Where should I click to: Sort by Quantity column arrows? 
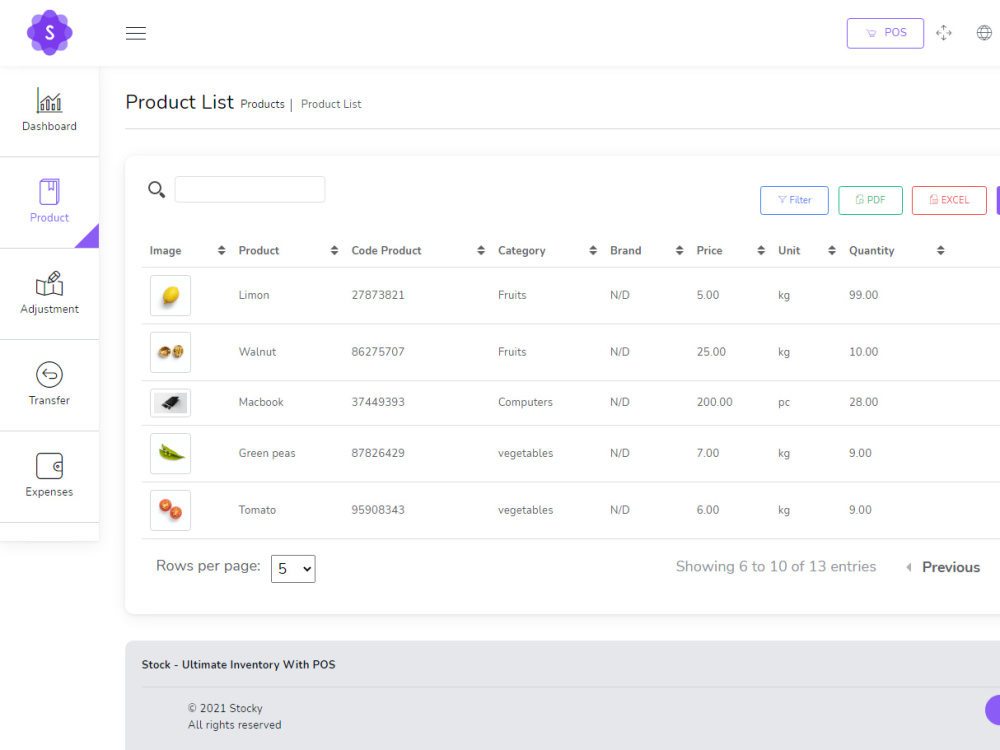click(941, 251)
